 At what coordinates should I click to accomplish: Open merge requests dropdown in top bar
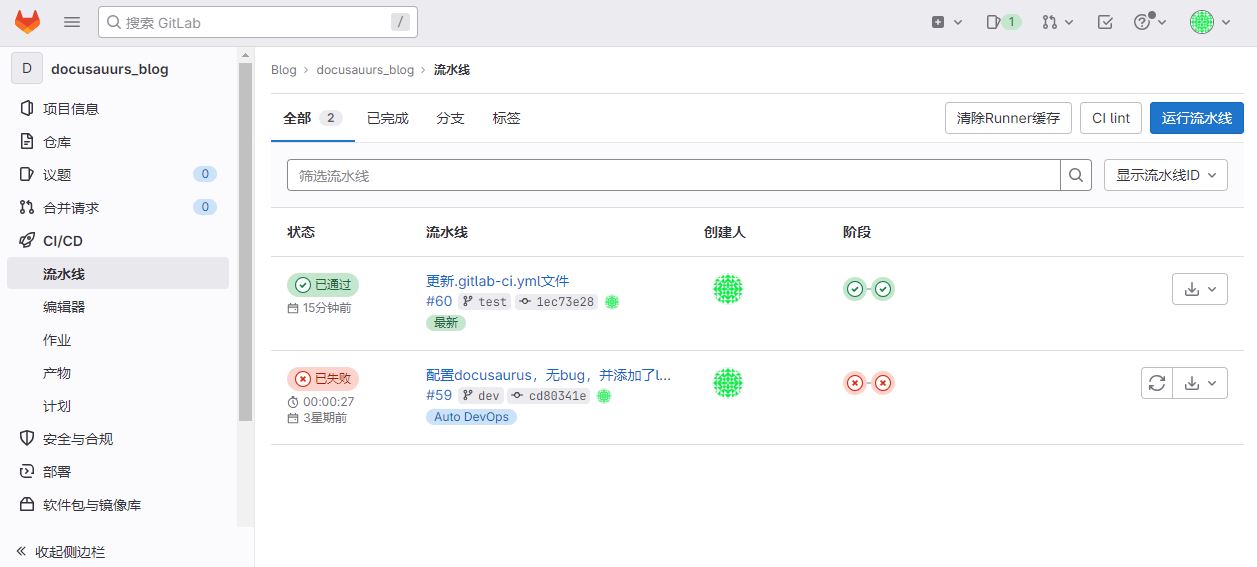[1057, 22]
